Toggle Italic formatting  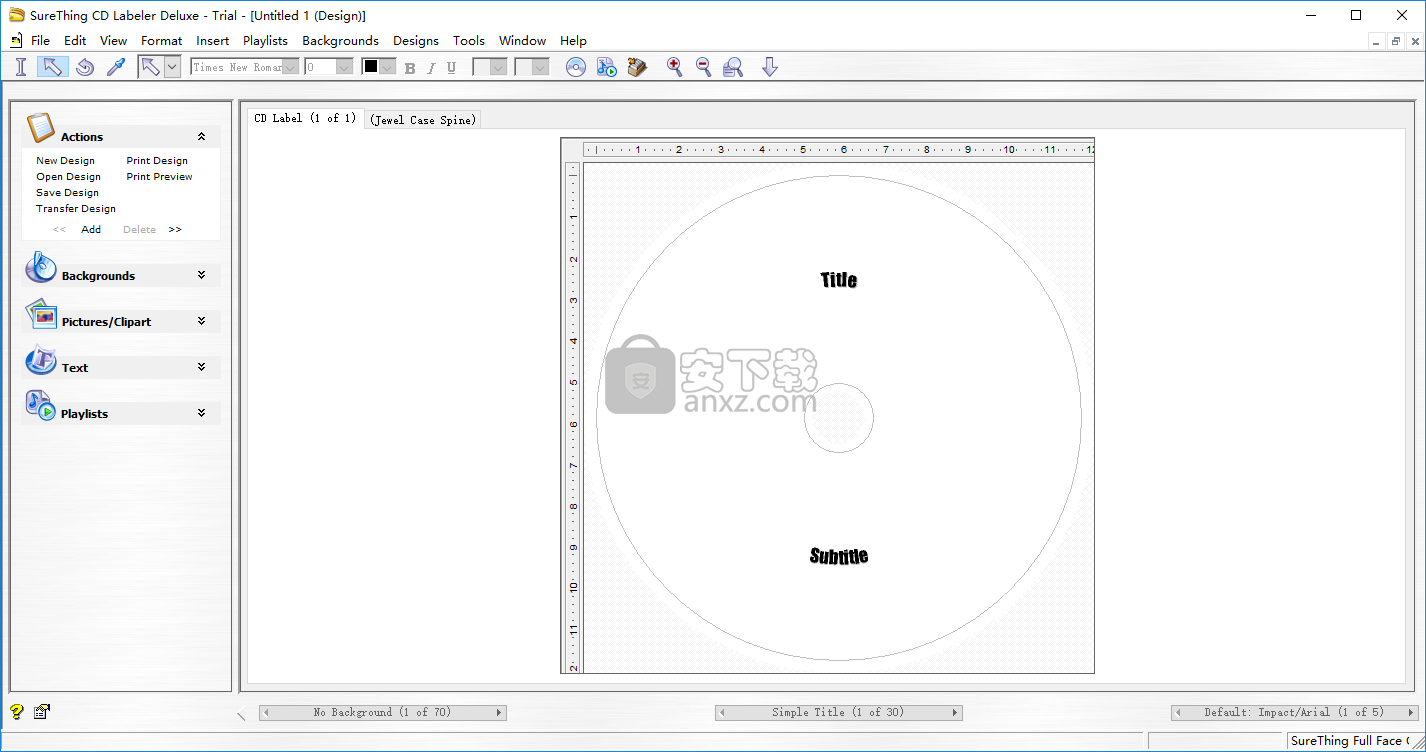pos(431,68)
